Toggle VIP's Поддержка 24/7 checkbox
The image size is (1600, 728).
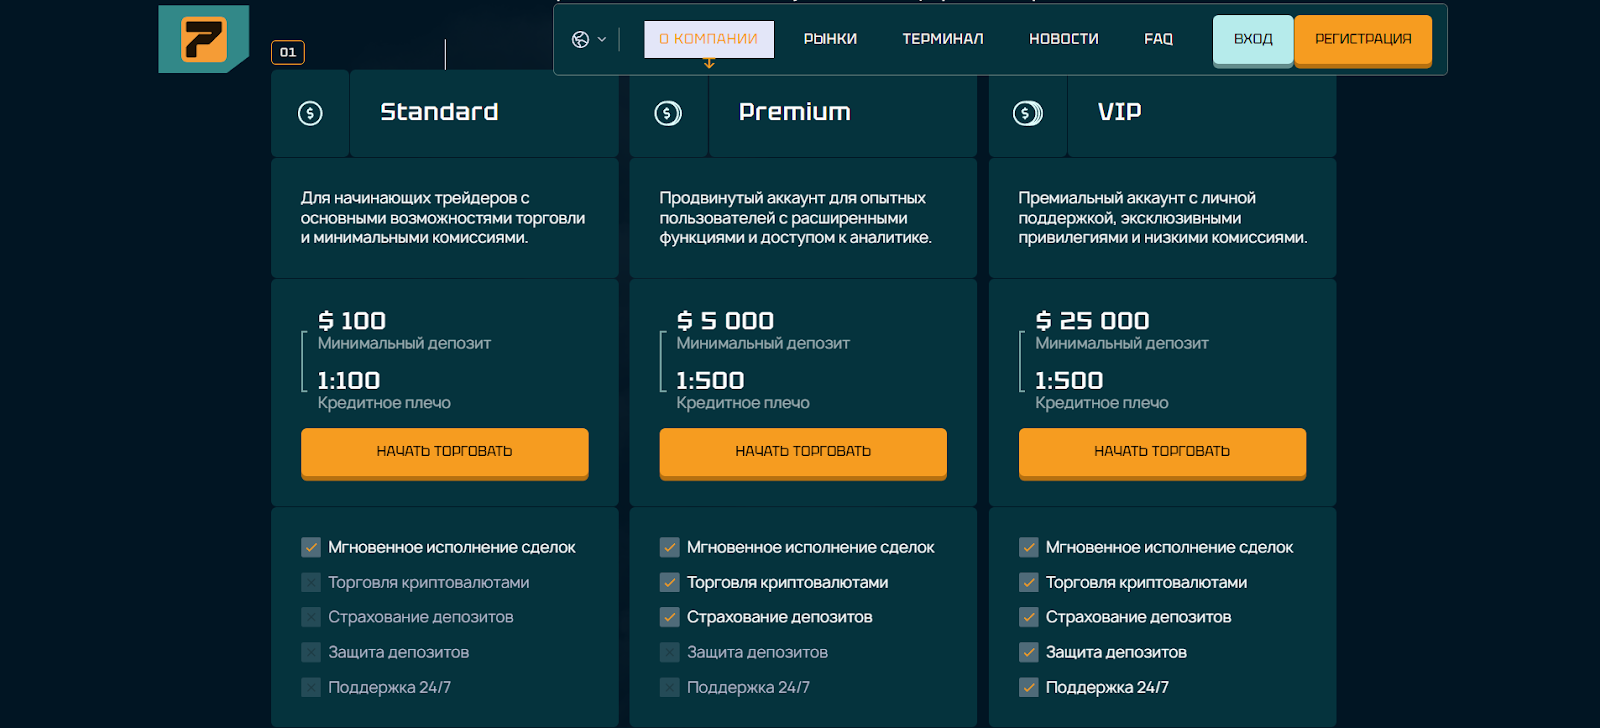1029,687
